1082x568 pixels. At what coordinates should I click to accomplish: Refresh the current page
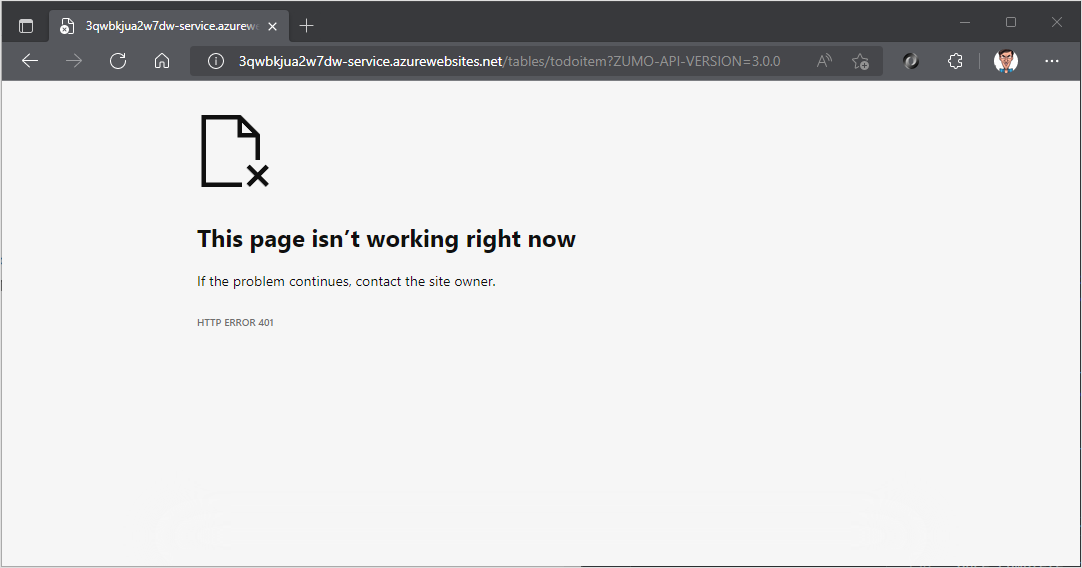(118, 61)
